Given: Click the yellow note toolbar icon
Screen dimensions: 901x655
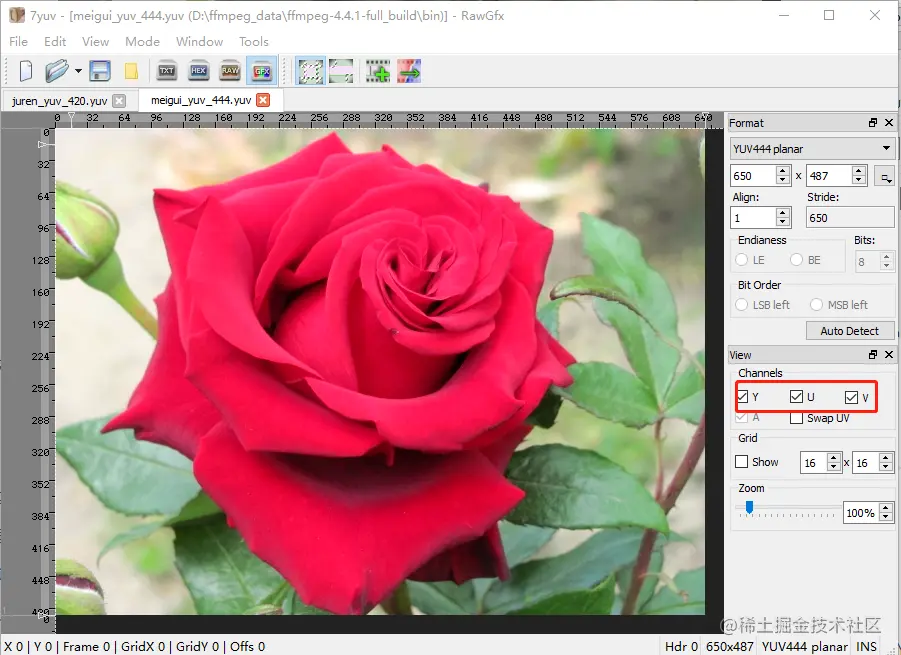Looking at the screenshot, I should [x=132, y=71].
